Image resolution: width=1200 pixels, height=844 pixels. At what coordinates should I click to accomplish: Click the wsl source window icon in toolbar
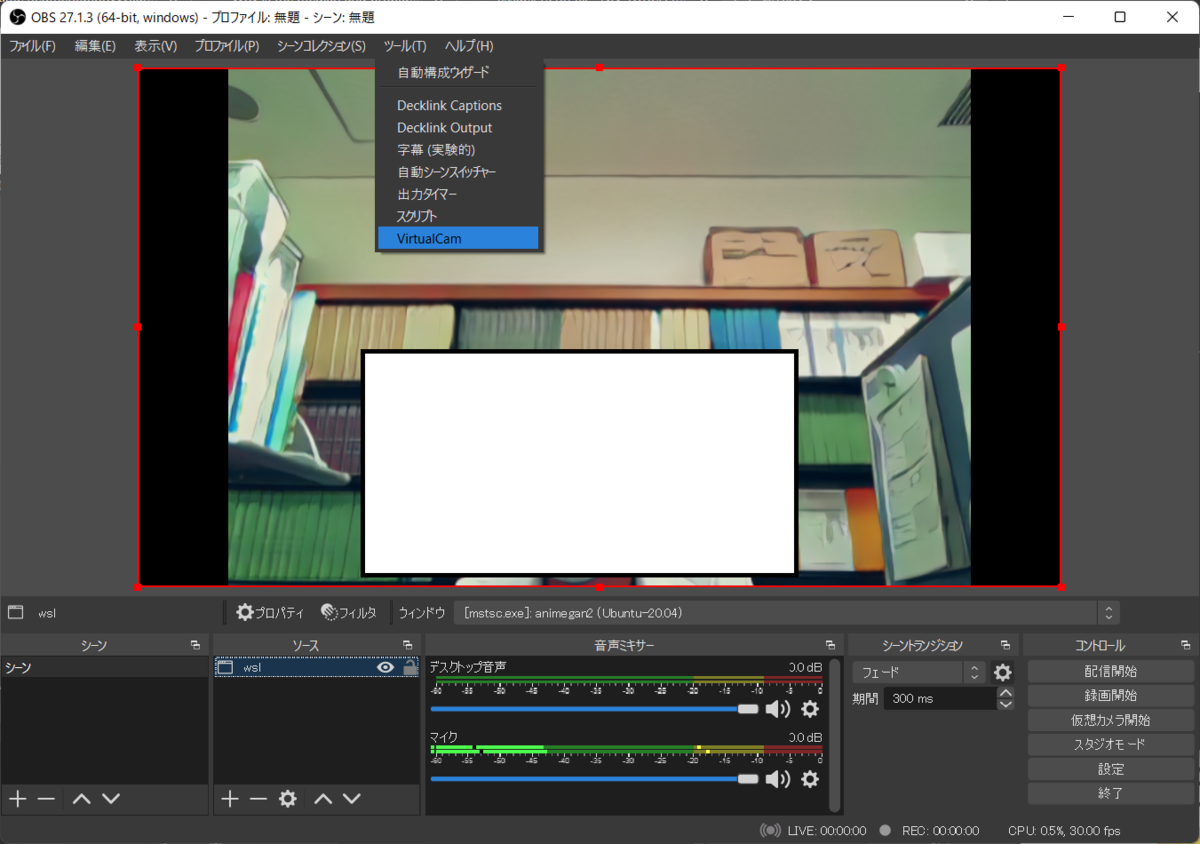click(x=15, y=612)
